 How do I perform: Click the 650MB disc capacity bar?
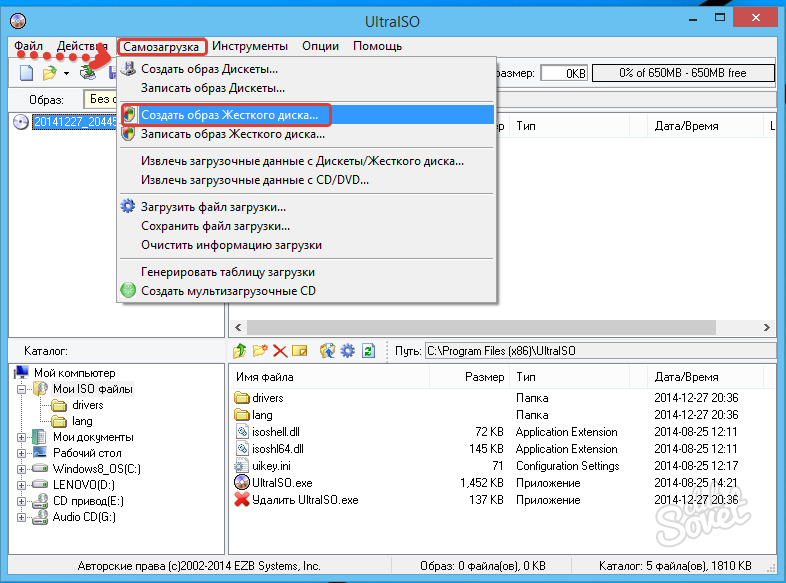tap(683, 73)
